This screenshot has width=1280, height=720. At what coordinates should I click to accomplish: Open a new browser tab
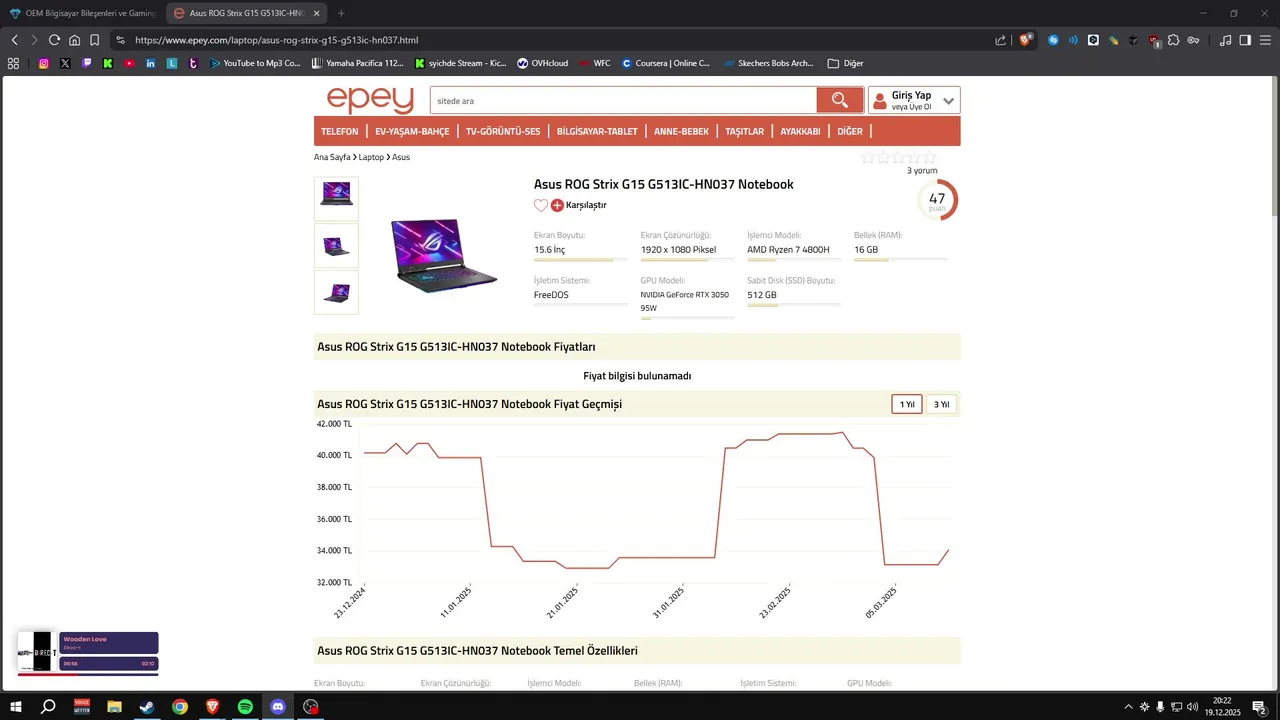point(341,13)
